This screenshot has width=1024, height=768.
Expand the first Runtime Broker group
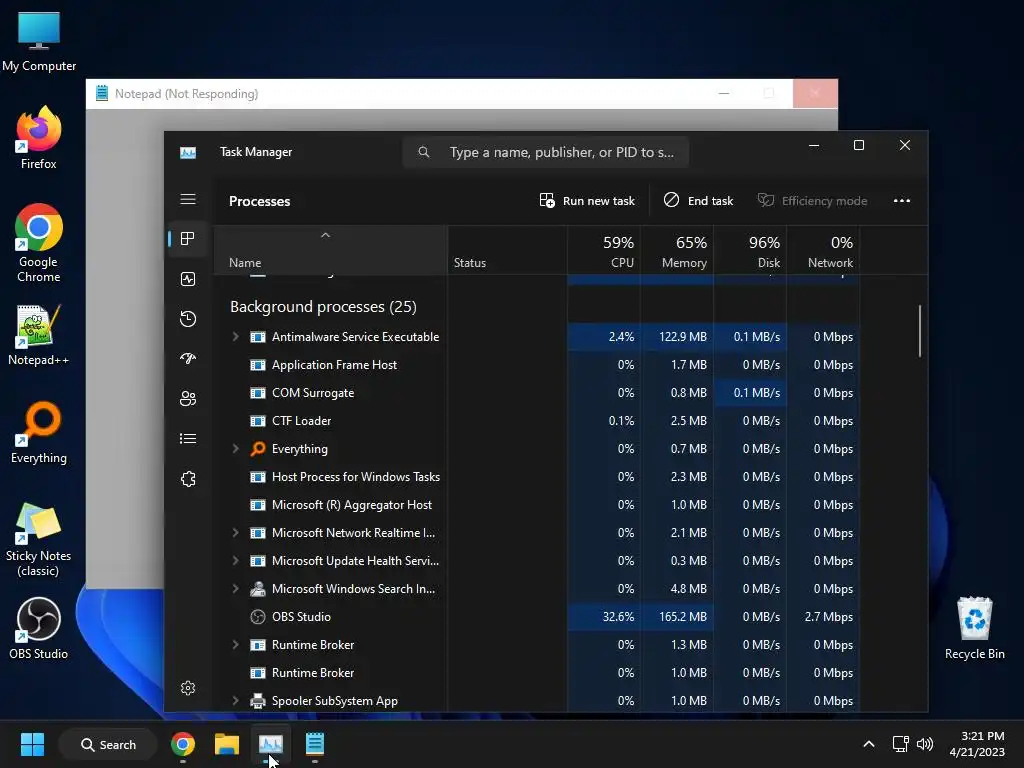click(x=236, y=645)
